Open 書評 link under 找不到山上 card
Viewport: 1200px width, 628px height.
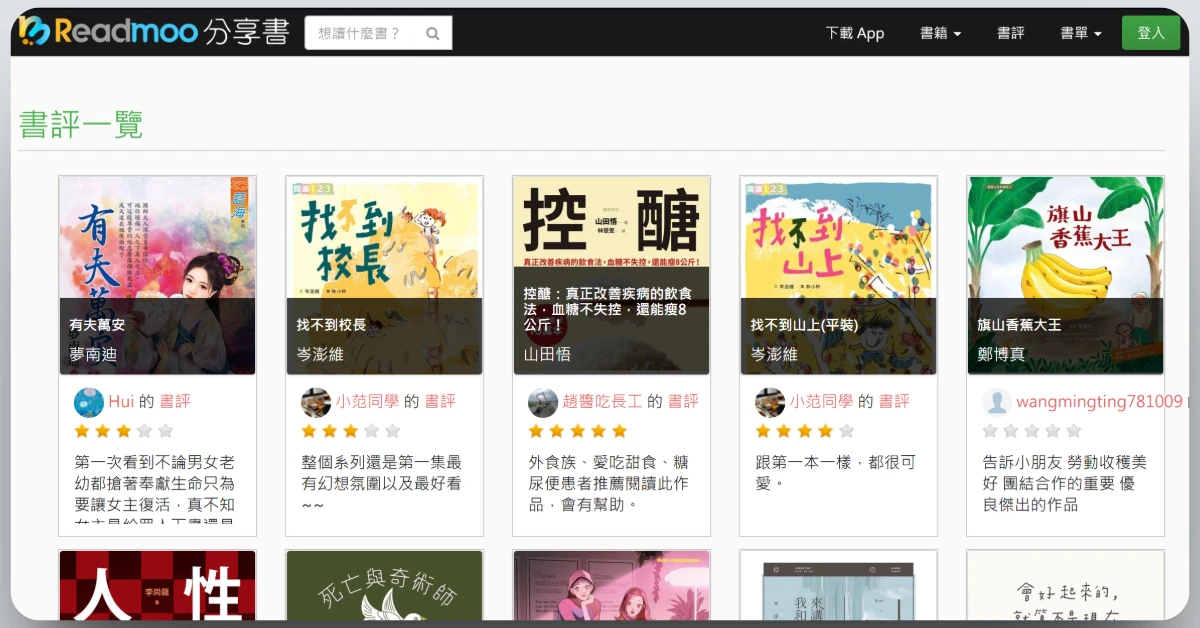point(894,402)
